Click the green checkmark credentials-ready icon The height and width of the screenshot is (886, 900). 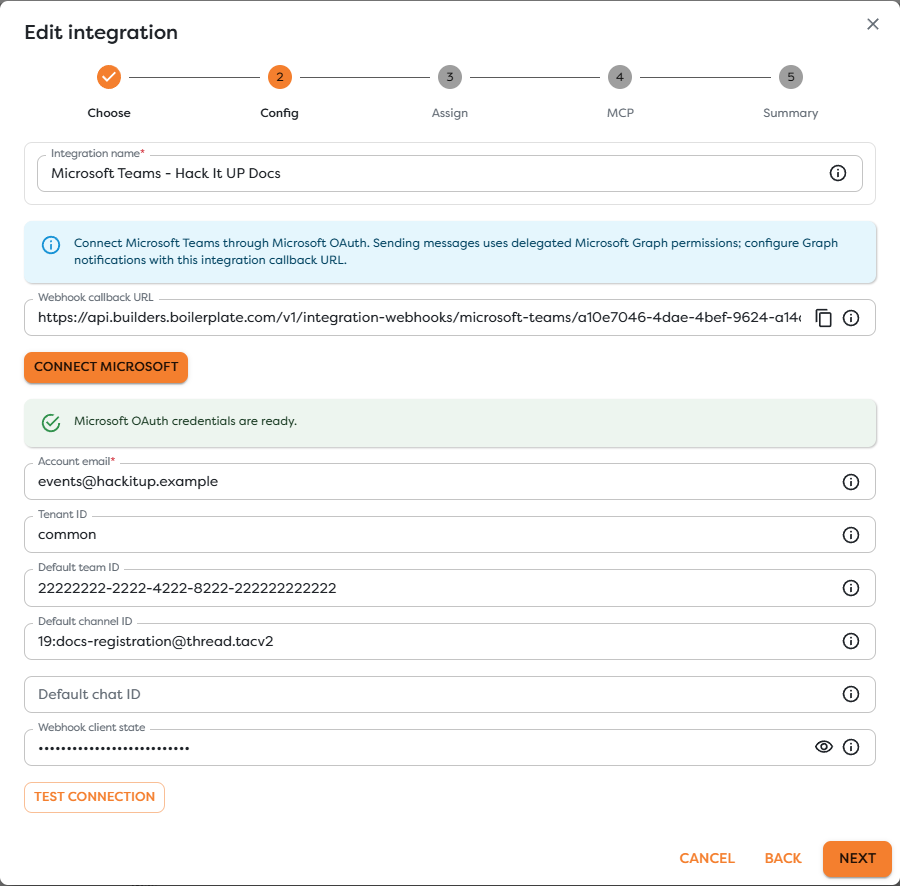tap(51, 423)
